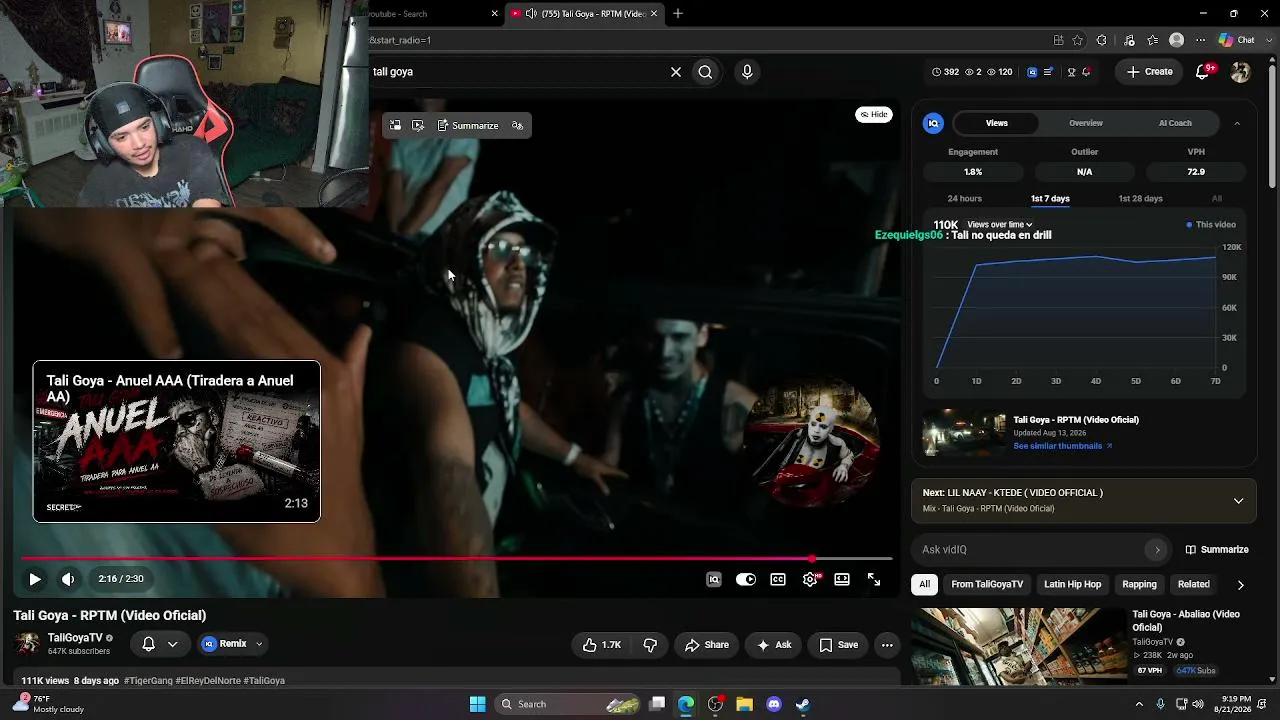Like the video with 1.7K likes

pyautogui.click(x=602, y=645)
